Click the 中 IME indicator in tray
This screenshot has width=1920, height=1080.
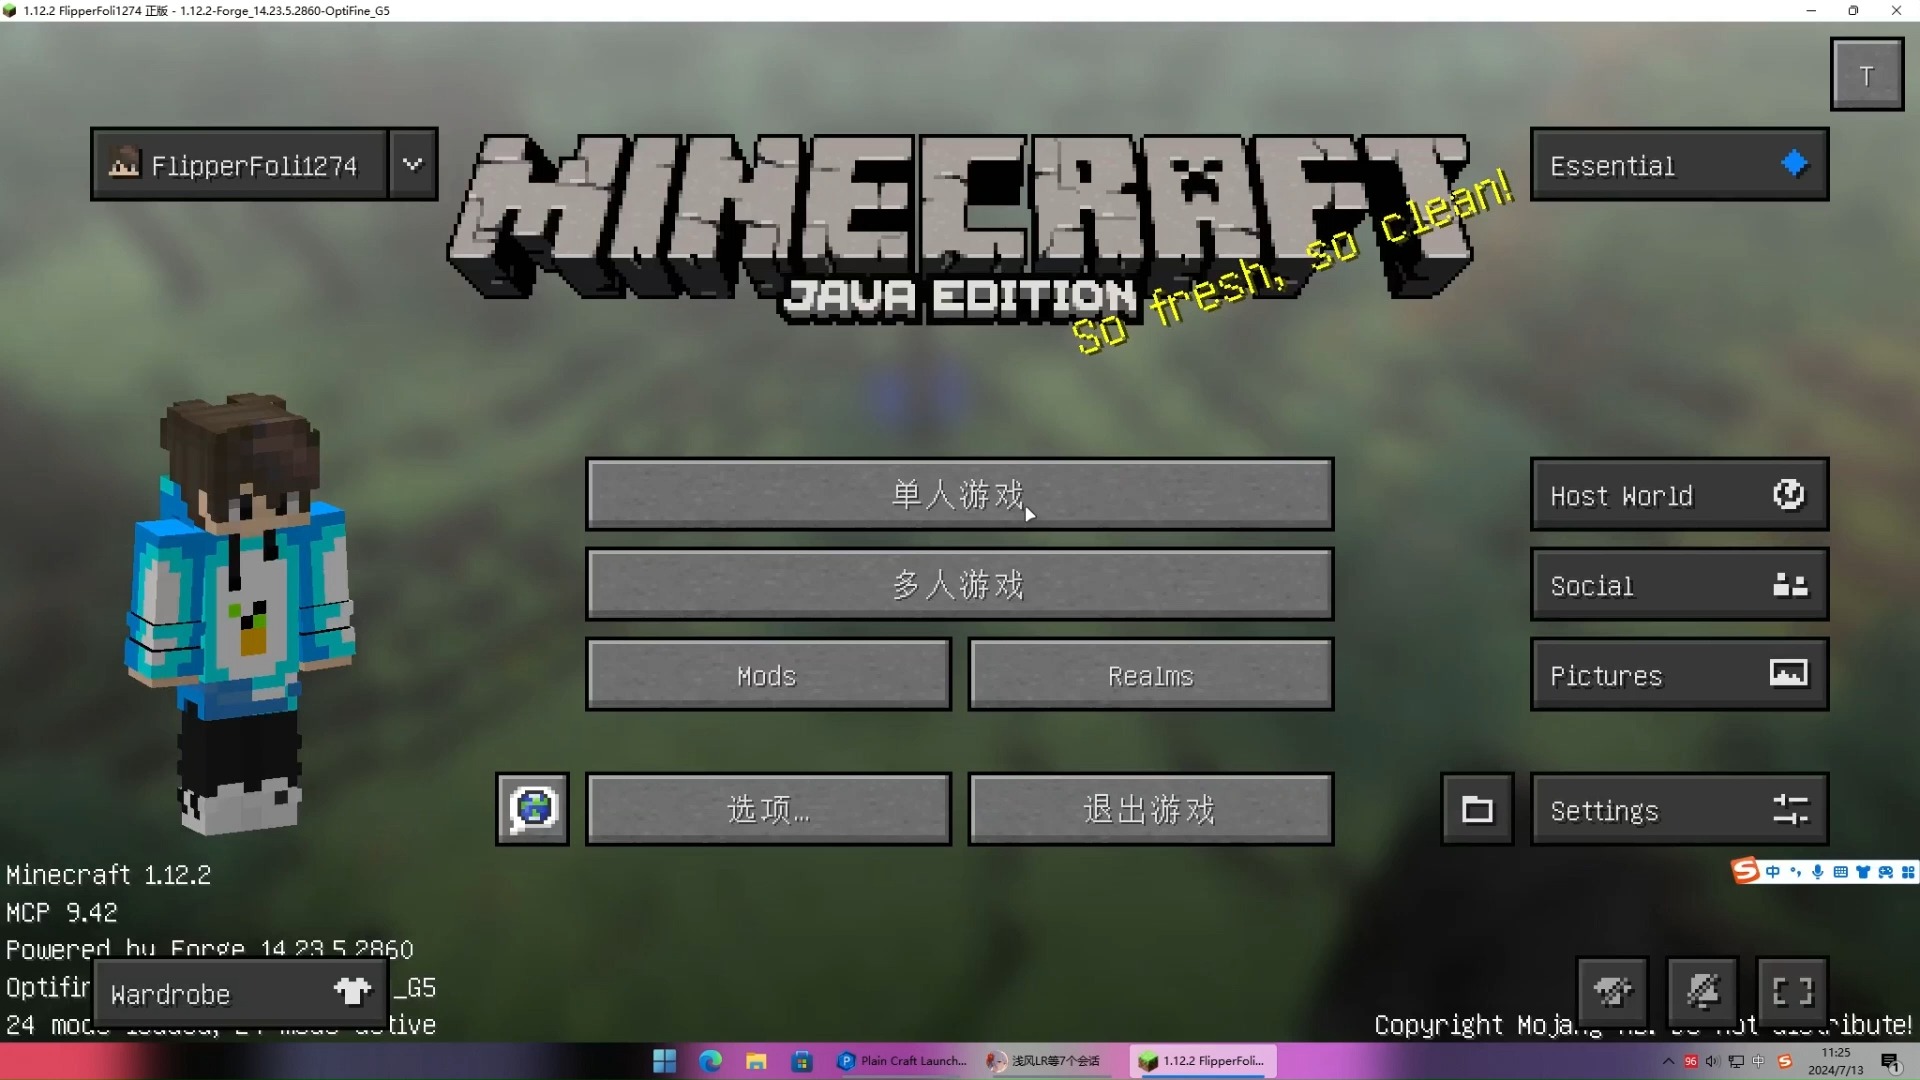click(x=1759, y=1061)
